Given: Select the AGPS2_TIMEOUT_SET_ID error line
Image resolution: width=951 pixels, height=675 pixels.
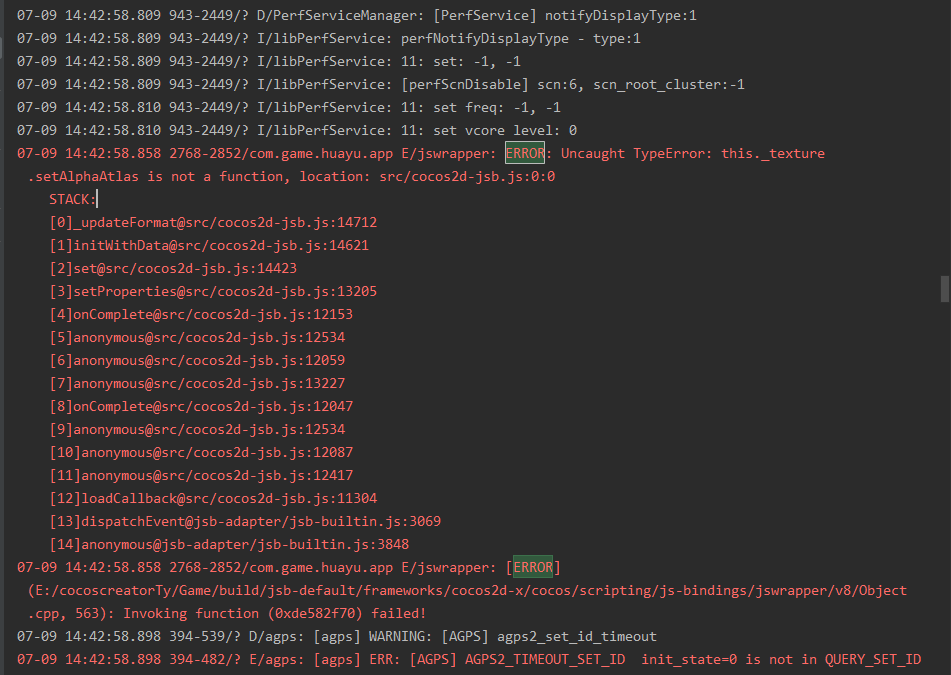Looking at the screenshot, I should 468,659.
